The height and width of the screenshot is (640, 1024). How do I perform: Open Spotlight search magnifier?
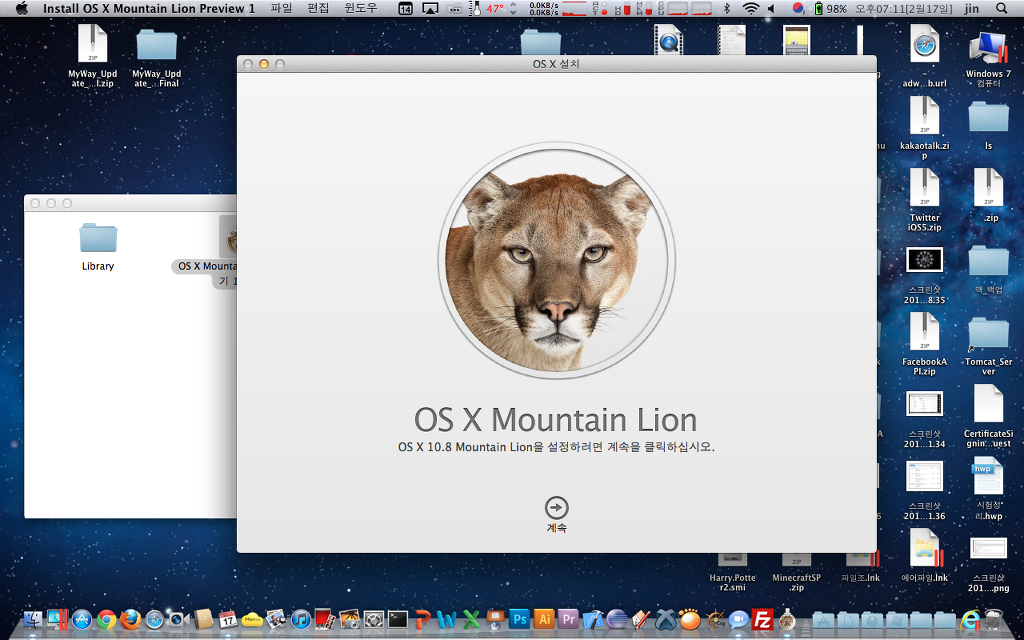point(1002,8)
